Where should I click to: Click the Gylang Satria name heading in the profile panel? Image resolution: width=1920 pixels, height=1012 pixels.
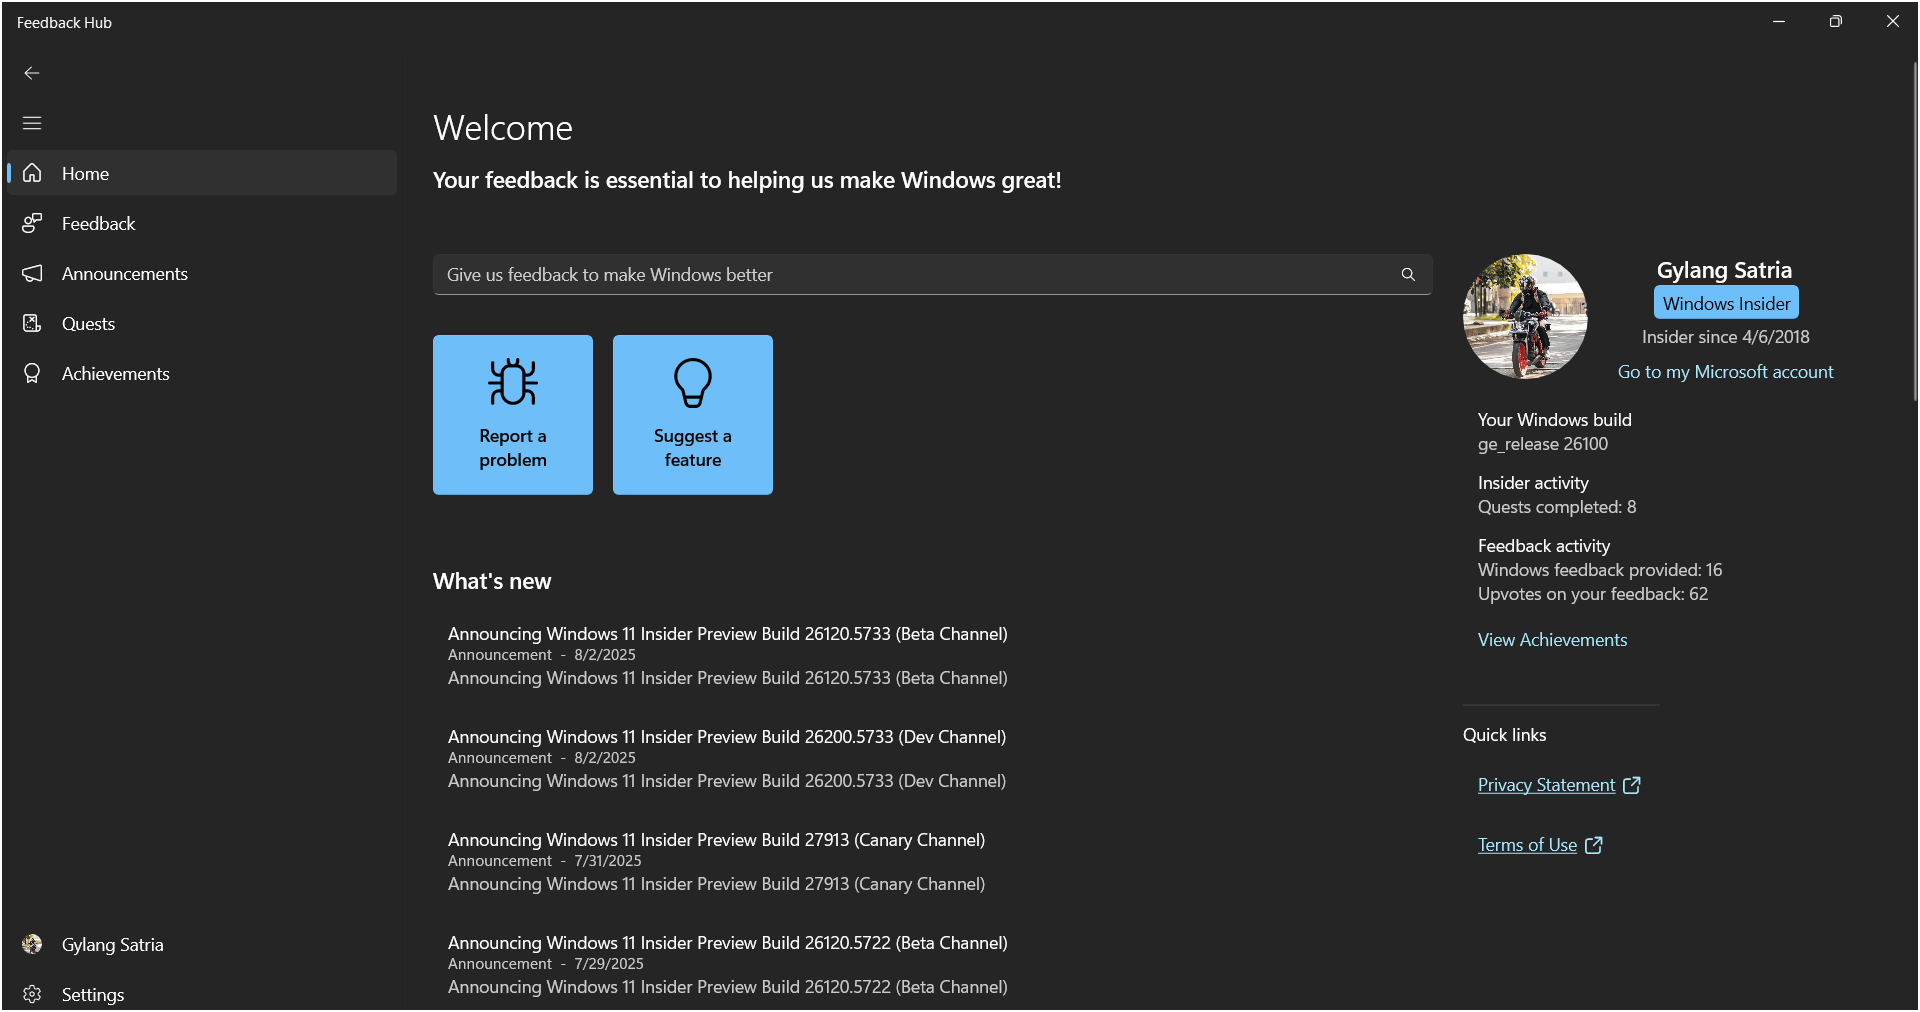tap(1724, 270)
